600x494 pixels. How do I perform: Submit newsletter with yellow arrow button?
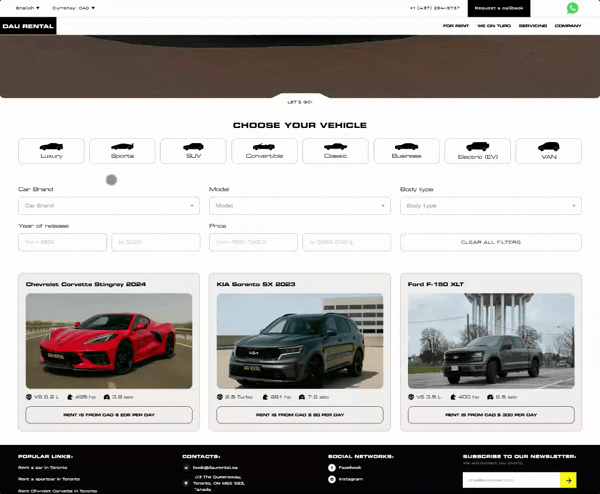point(568,480)
